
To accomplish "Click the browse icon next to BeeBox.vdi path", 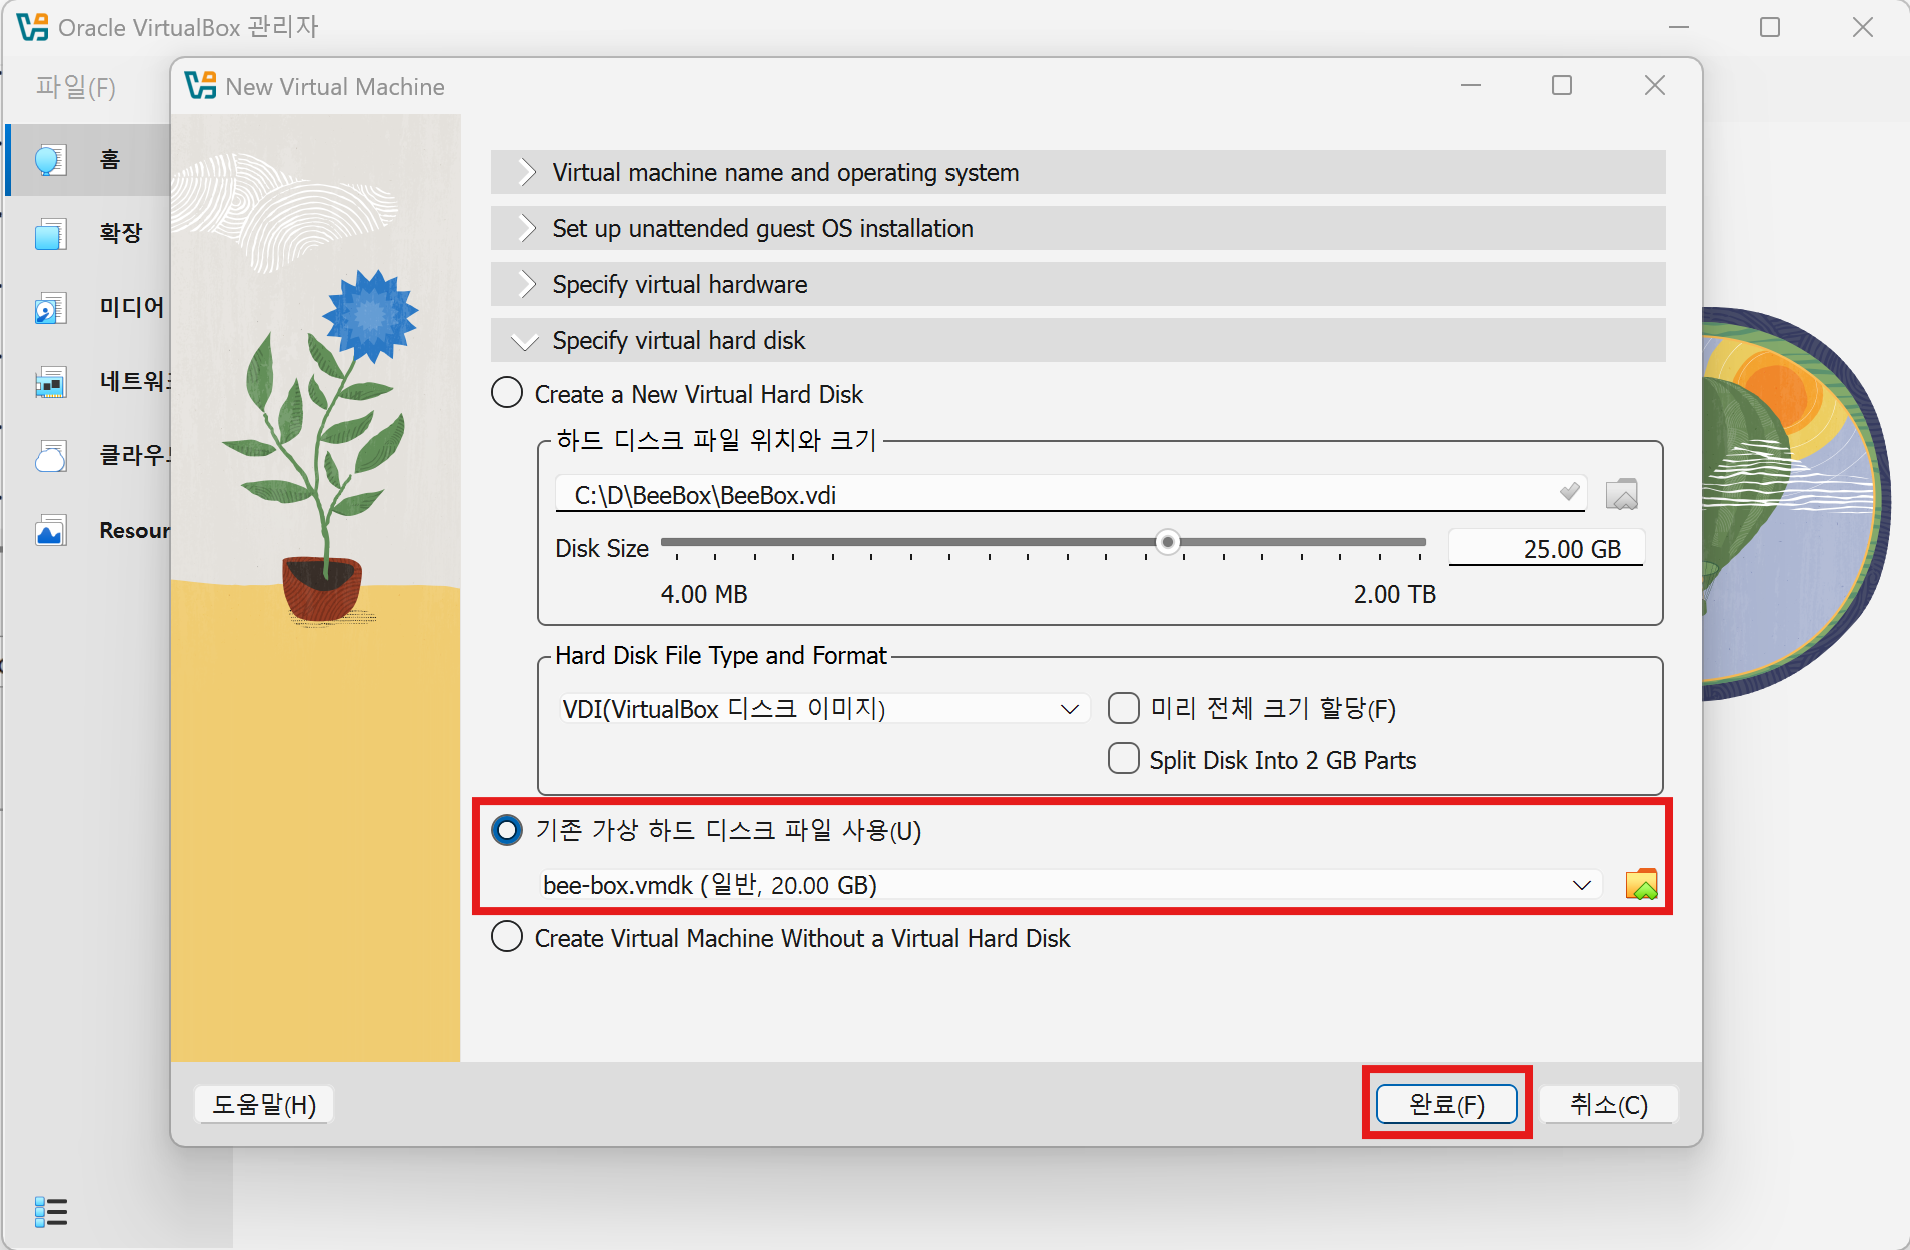I will click(1621, 494).
